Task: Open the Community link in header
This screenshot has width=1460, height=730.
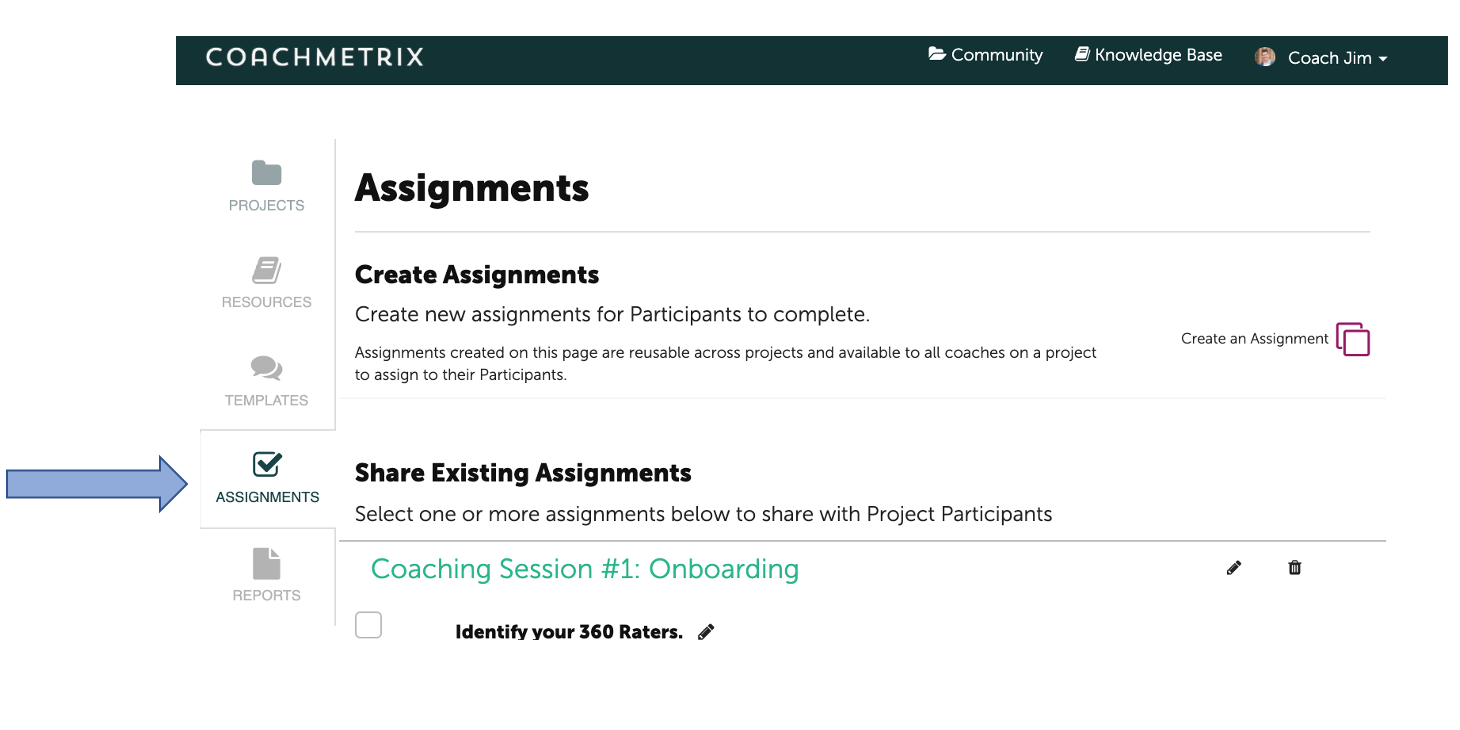Action: (x=986, y=55)
